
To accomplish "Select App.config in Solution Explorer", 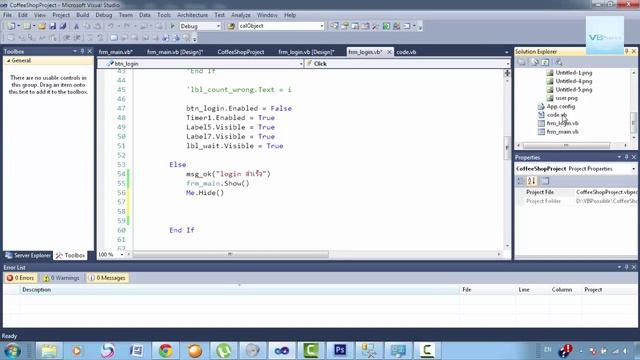I will click(x=561, y=107).
